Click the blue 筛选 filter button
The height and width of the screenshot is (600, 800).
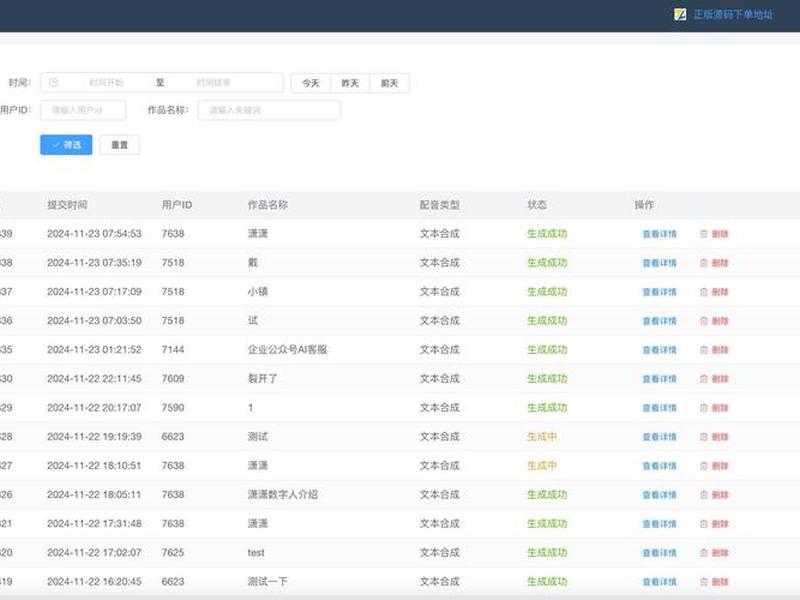[66, 145]
